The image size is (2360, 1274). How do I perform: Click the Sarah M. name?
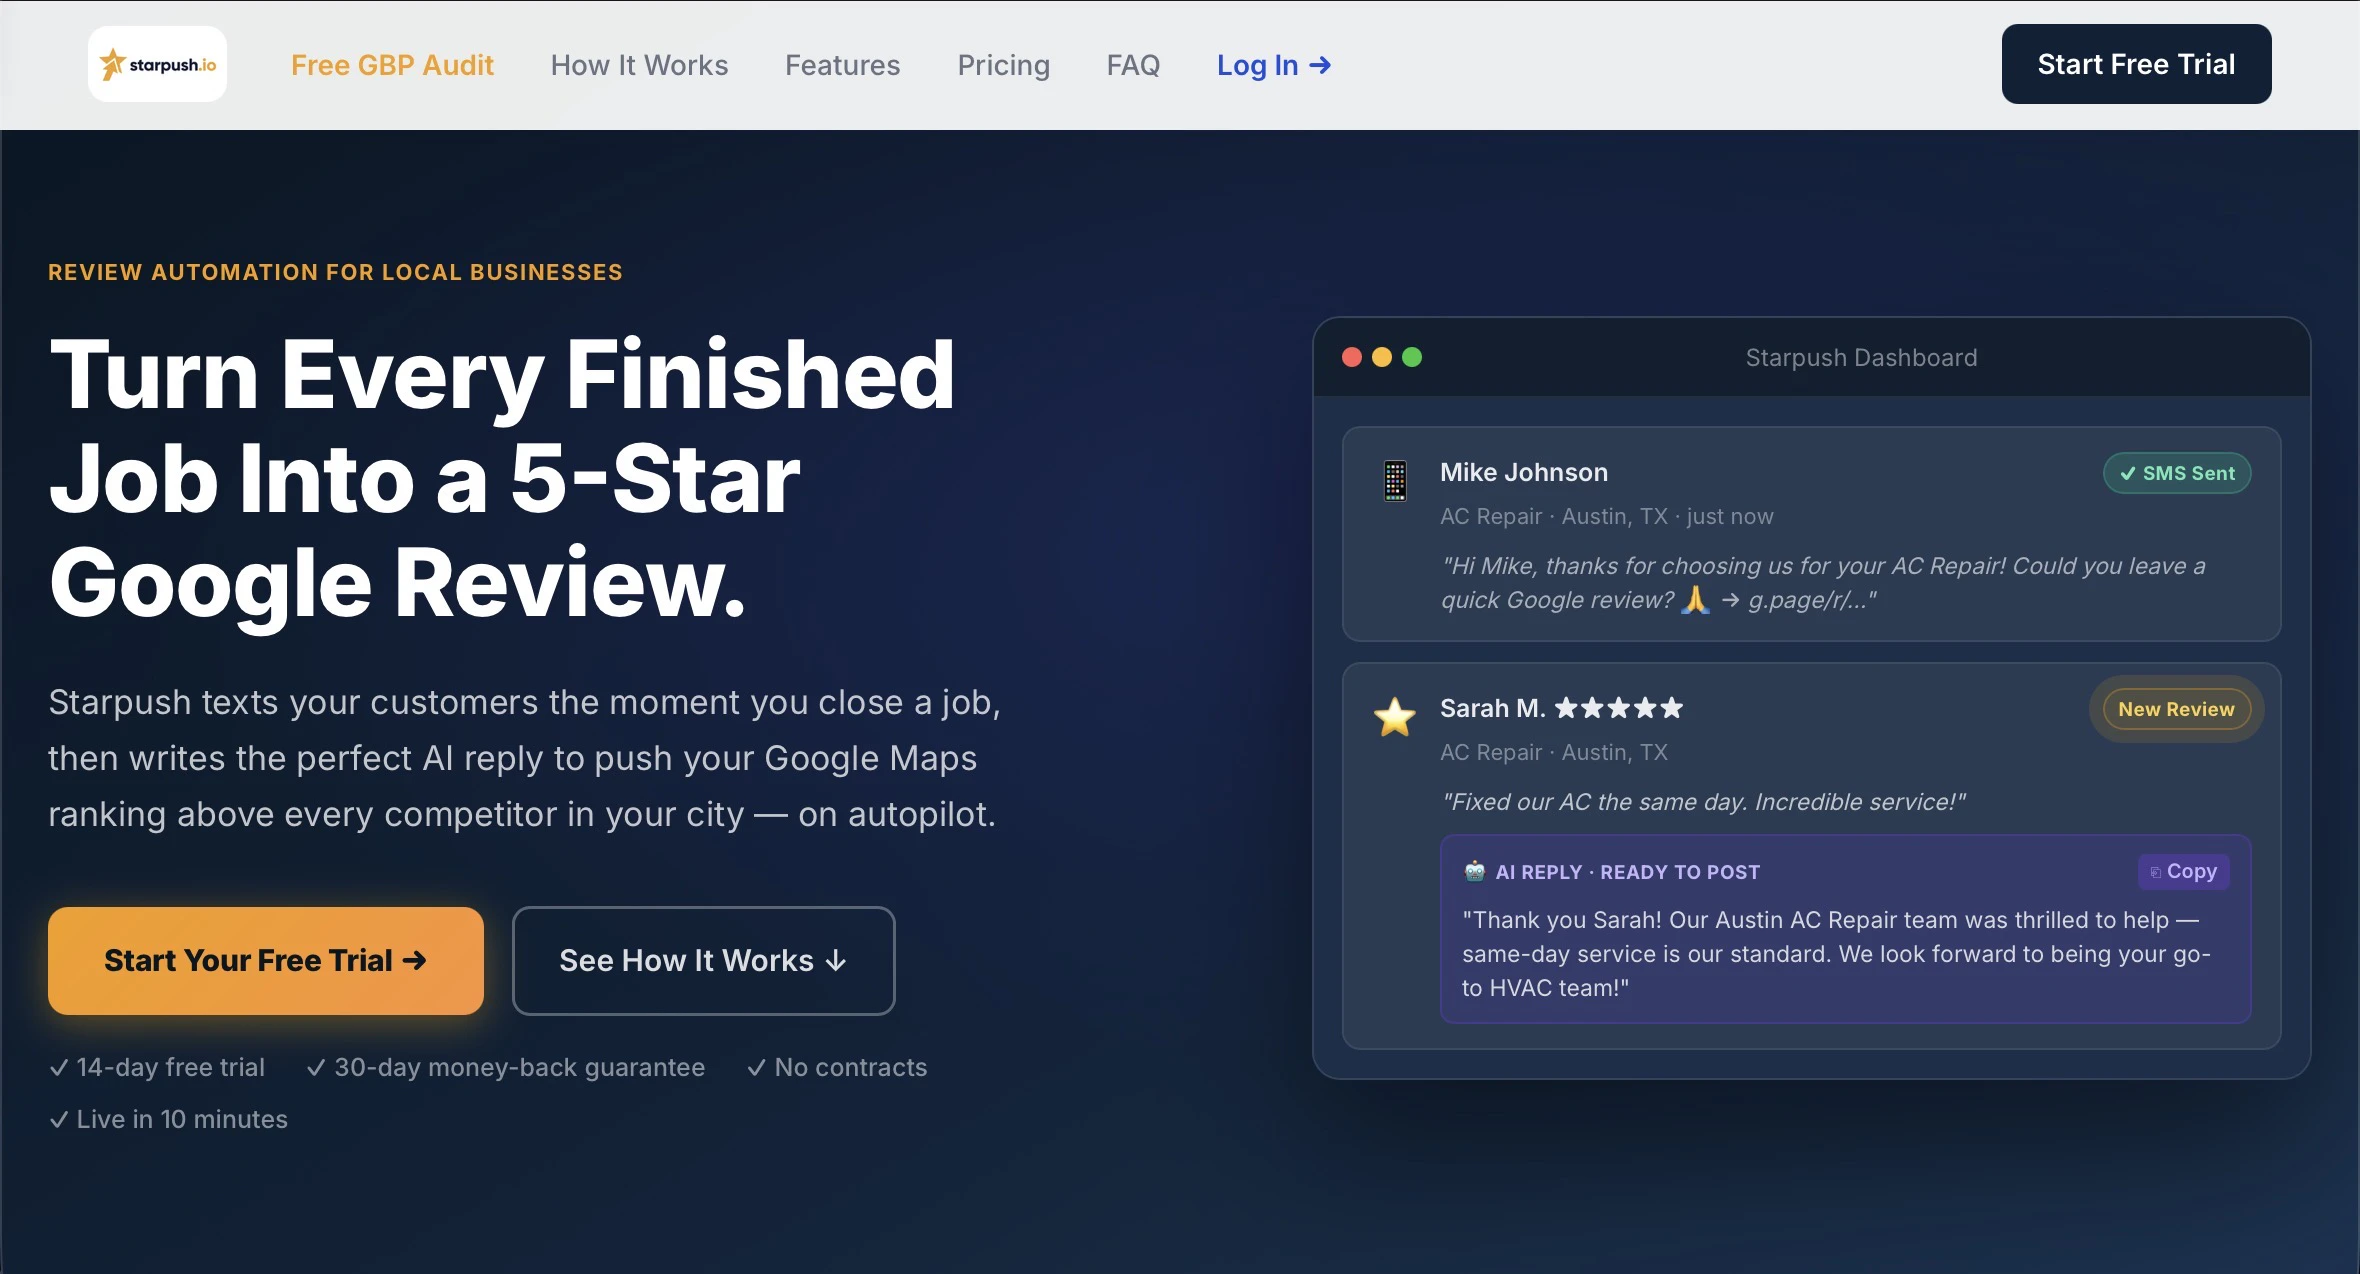1492,708
